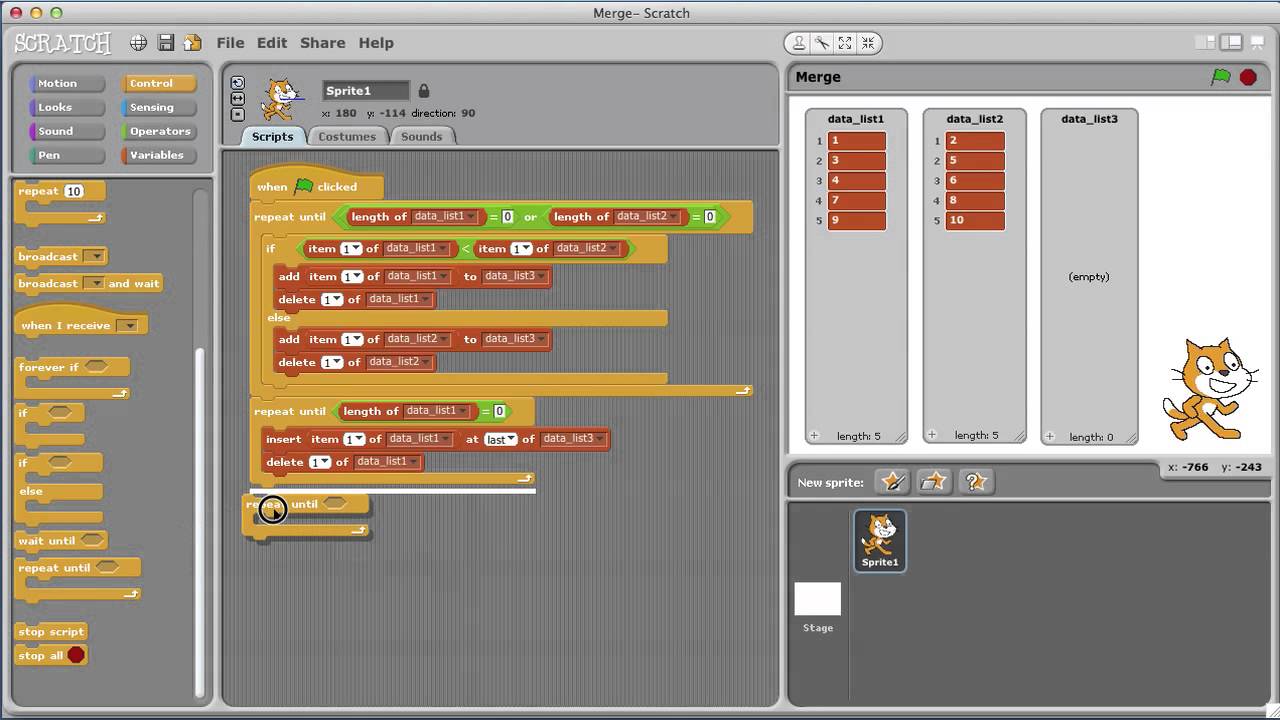Screen dimensions: 1280x720
Task: Click the Sprite1 name field
Action: pyautogui.click(x=366, y=91)
